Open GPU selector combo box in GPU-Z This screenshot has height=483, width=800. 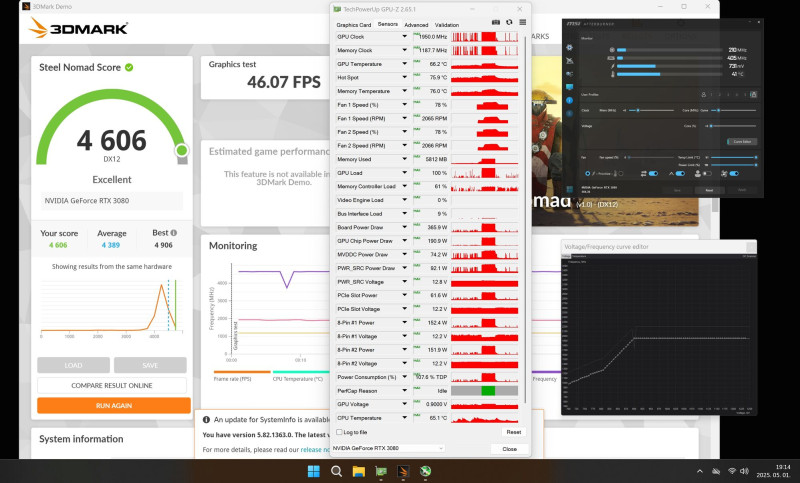388,448
